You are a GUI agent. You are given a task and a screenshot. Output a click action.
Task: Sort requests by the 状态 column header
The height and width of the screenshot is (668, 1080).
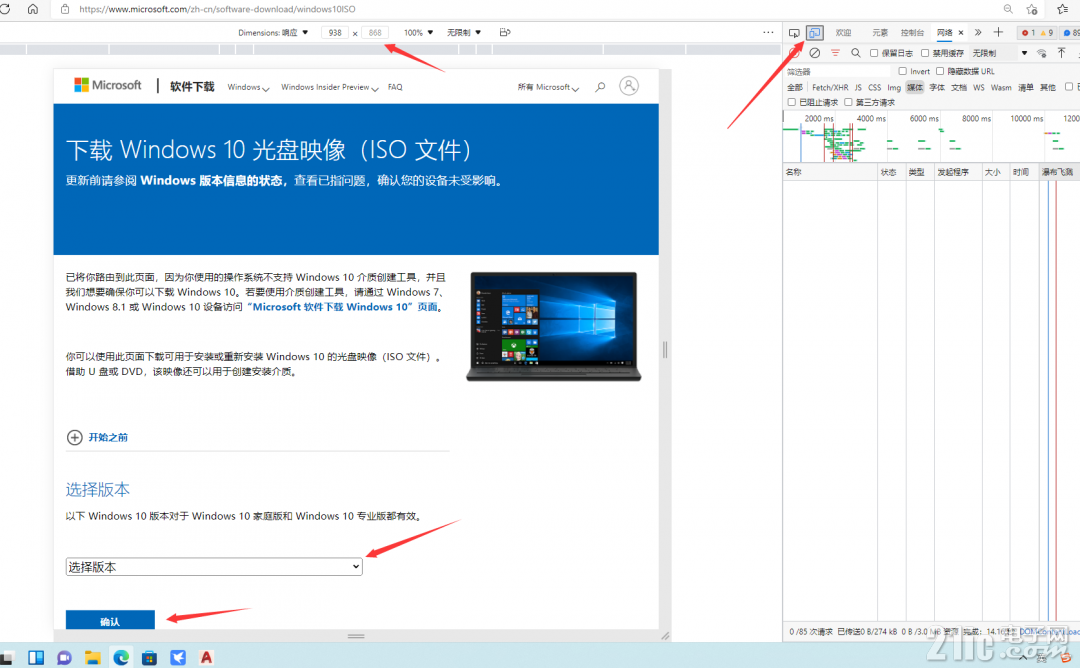[x=889, y=172]
